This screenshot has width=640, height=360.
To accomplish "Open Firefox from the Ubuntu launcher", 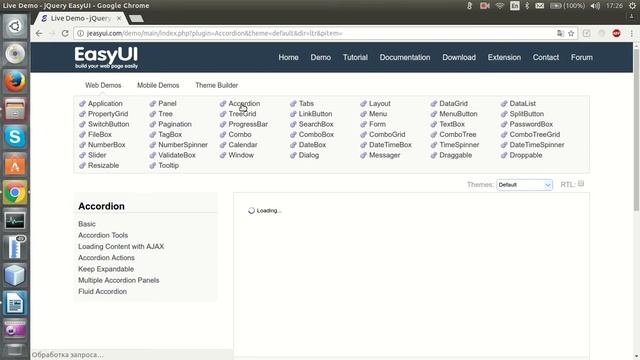I will (15, 81).
